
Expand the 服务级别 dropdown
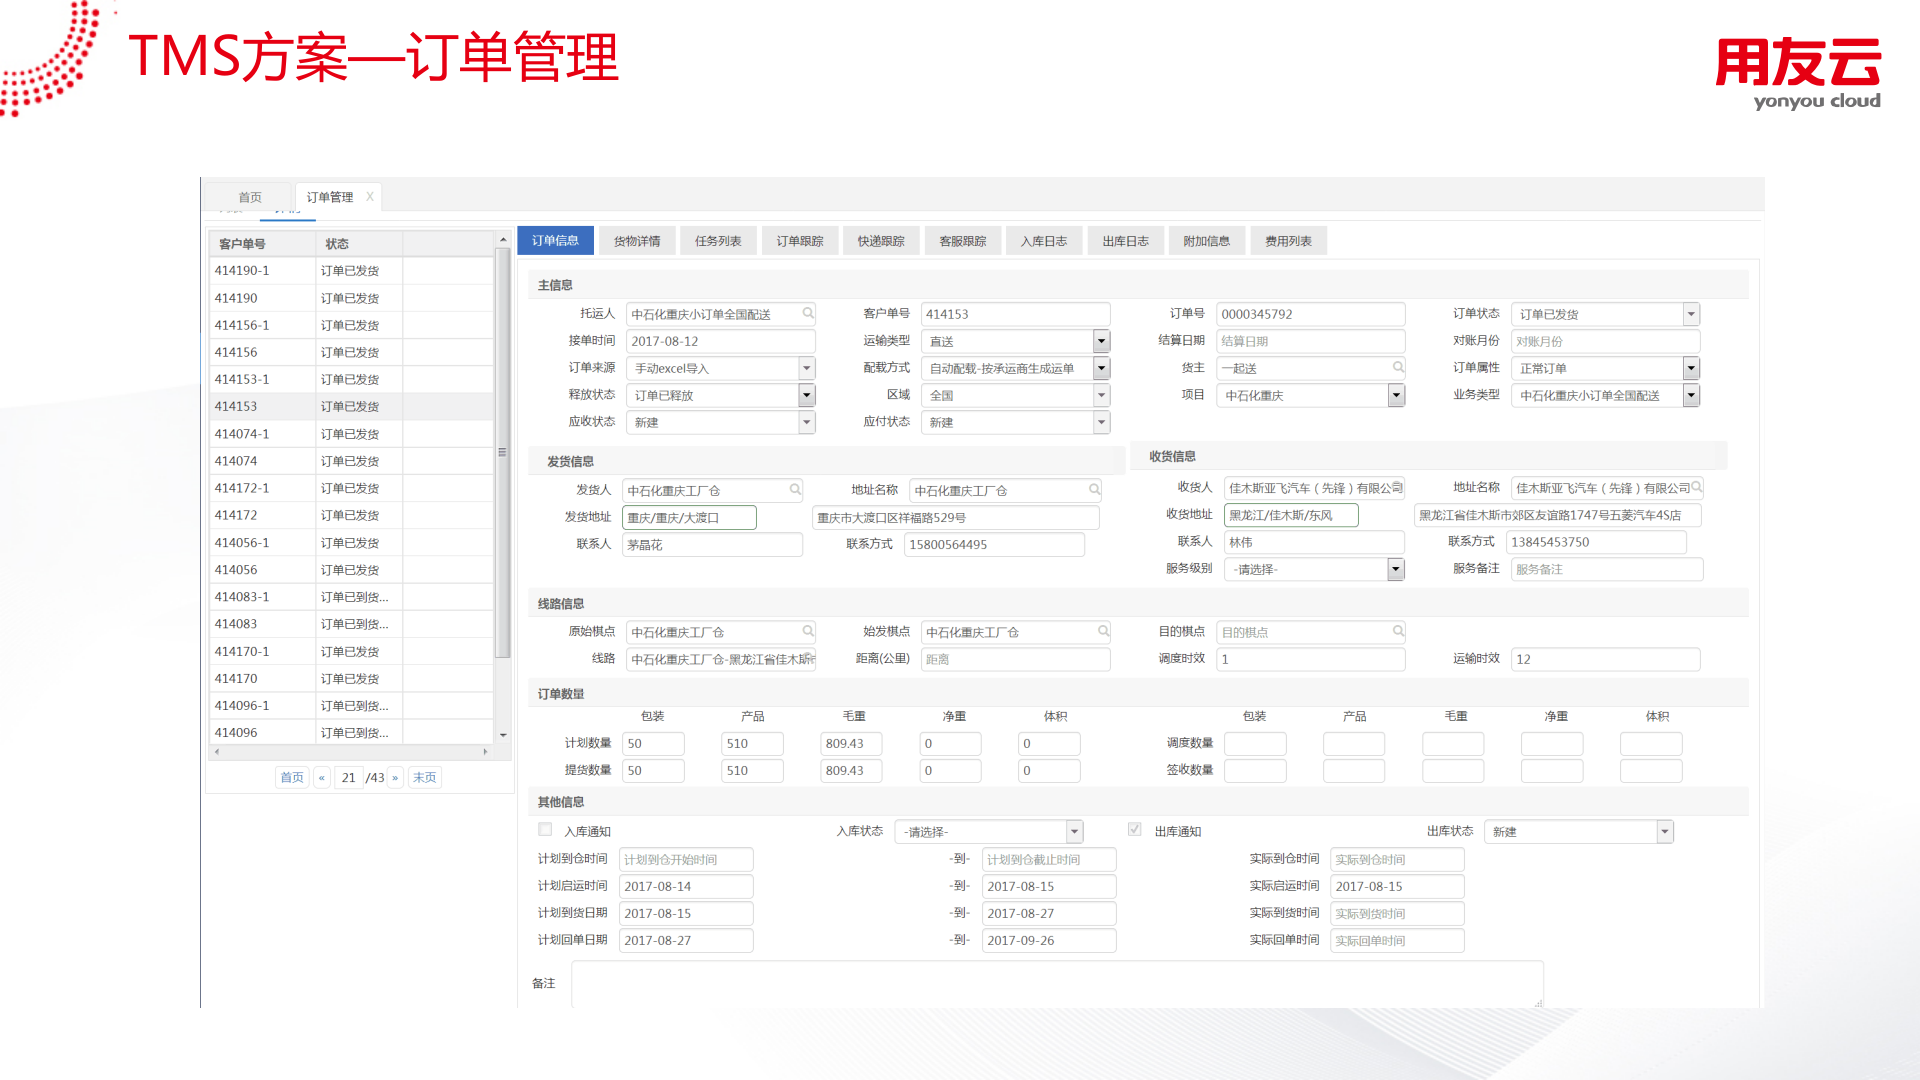coord(1396,569)
